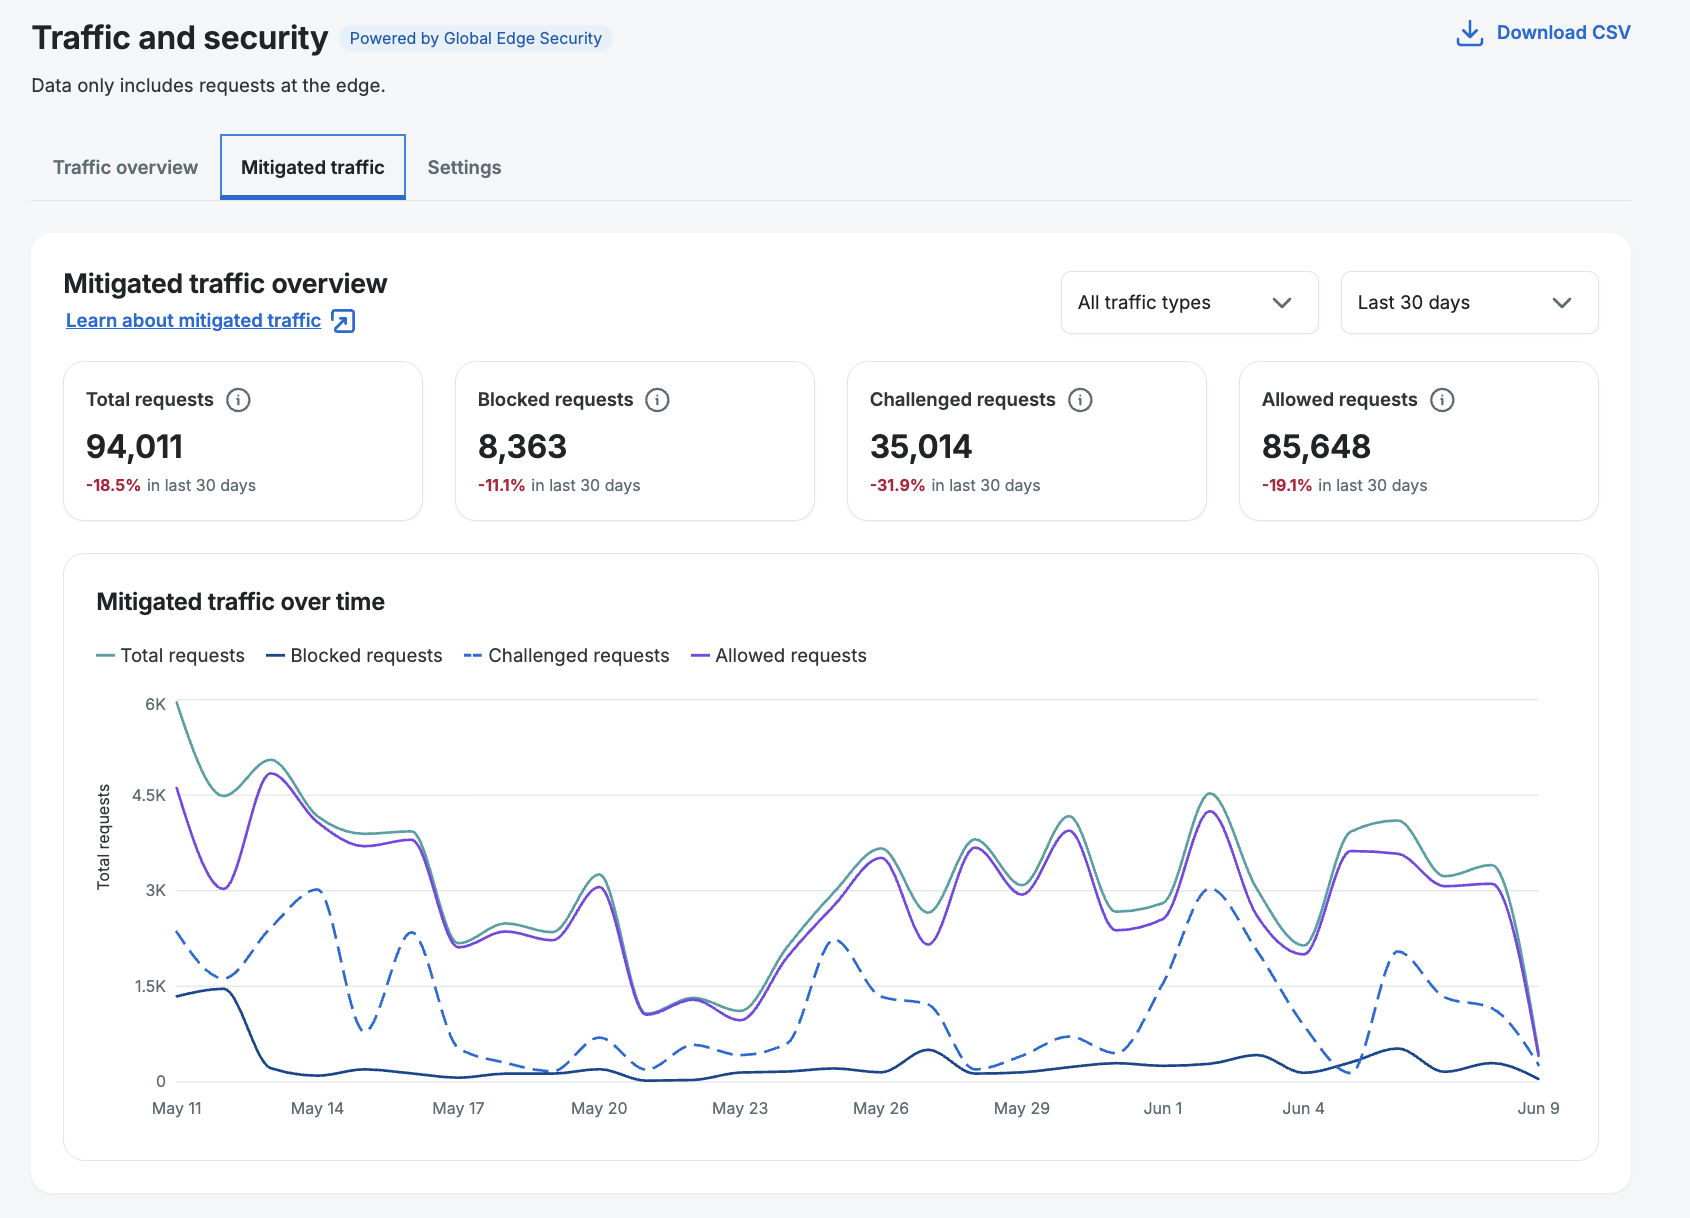Click the Last 30 days chevron
This screenshot has width=1690, height=1218.
click(1562, 303)
